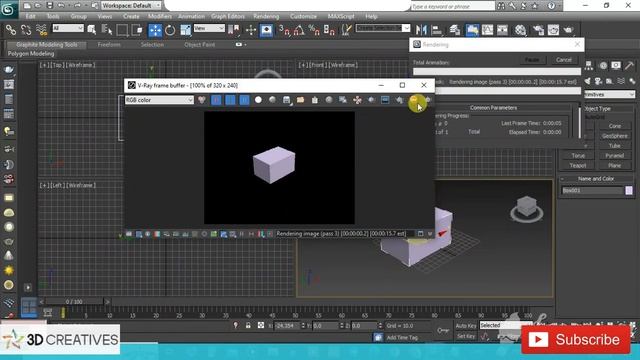Open the Render Setup icon
This screenshot has height=360, width=640.
click(x=538, y=30)
